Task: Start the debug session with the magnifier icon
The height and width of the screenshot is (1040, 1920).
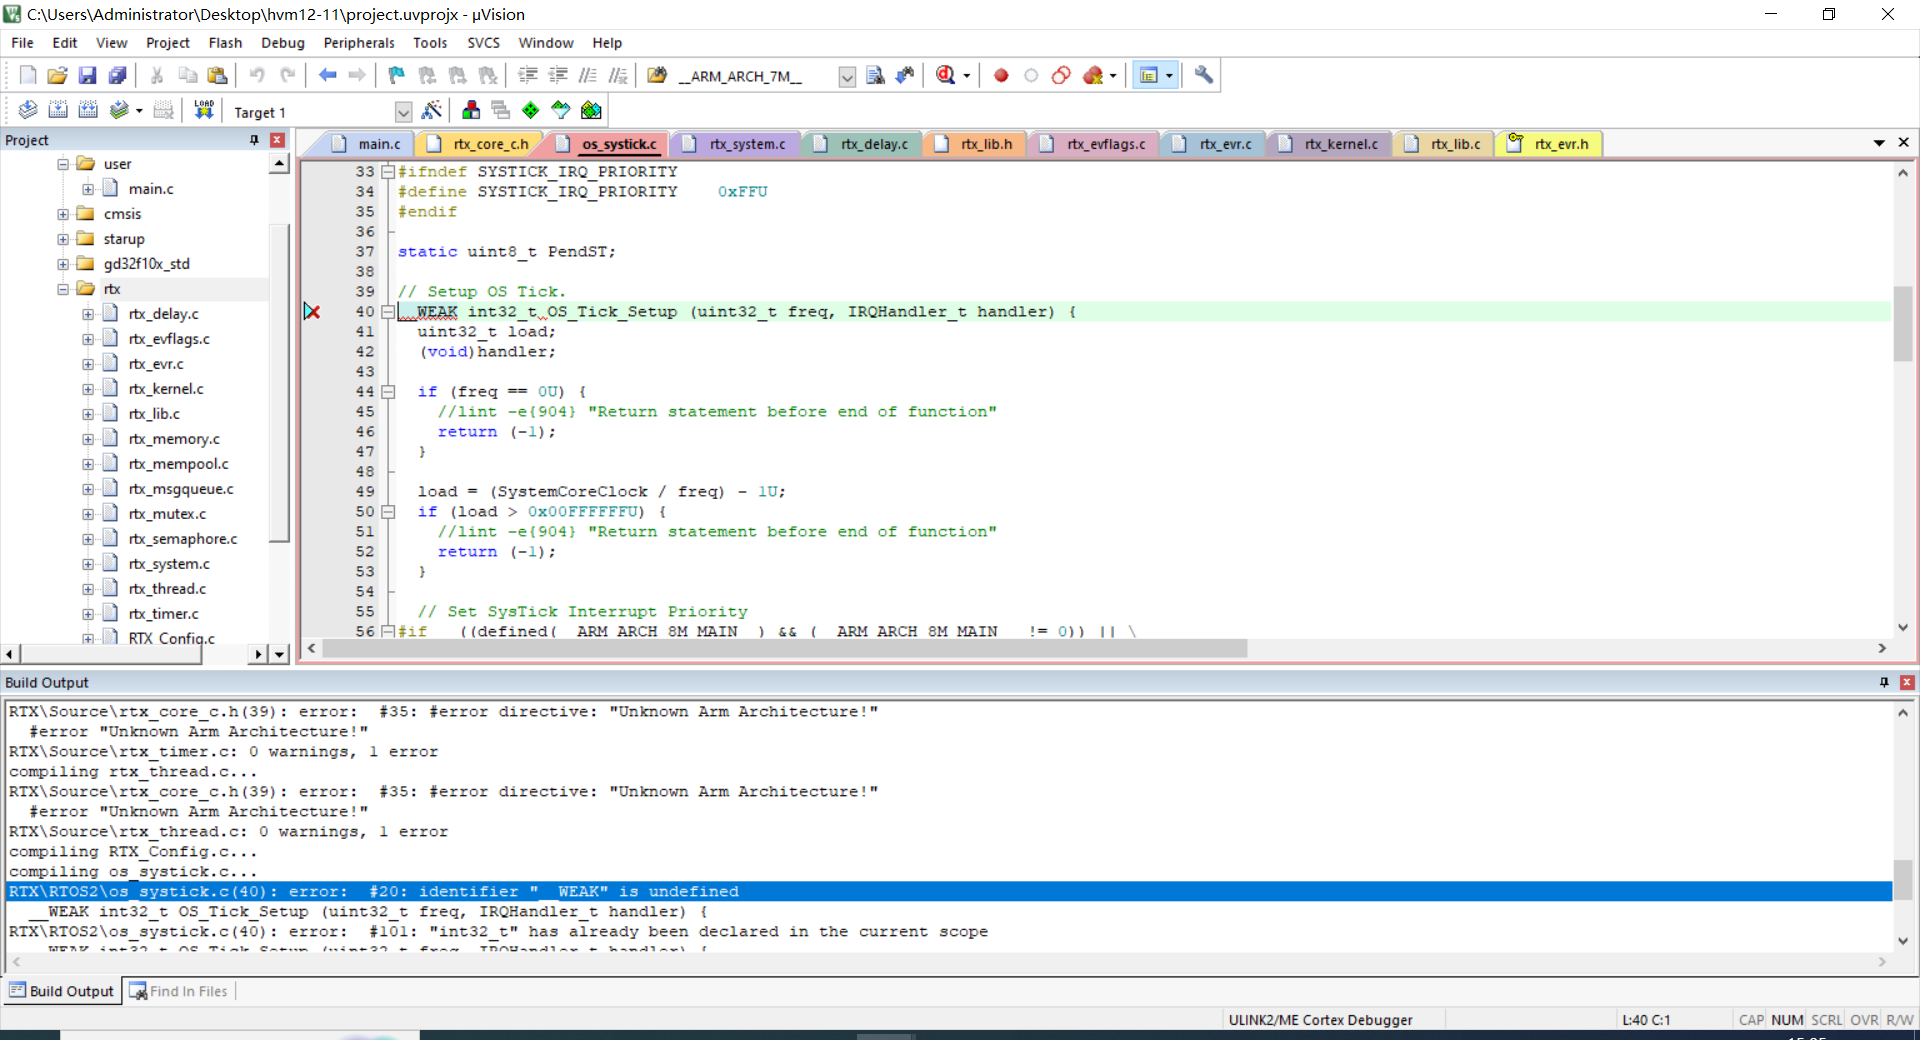Action: coord(946,75)
